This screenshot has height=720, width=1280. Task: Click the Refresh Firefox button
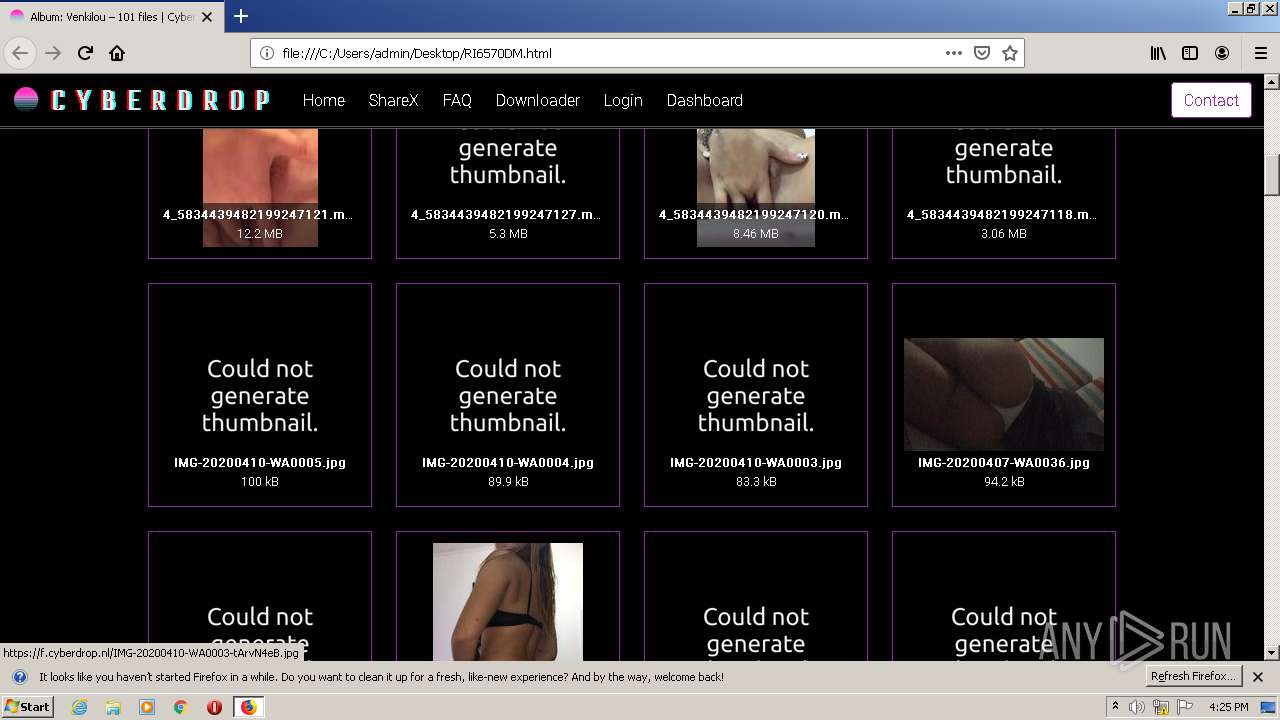(1194, 677)
